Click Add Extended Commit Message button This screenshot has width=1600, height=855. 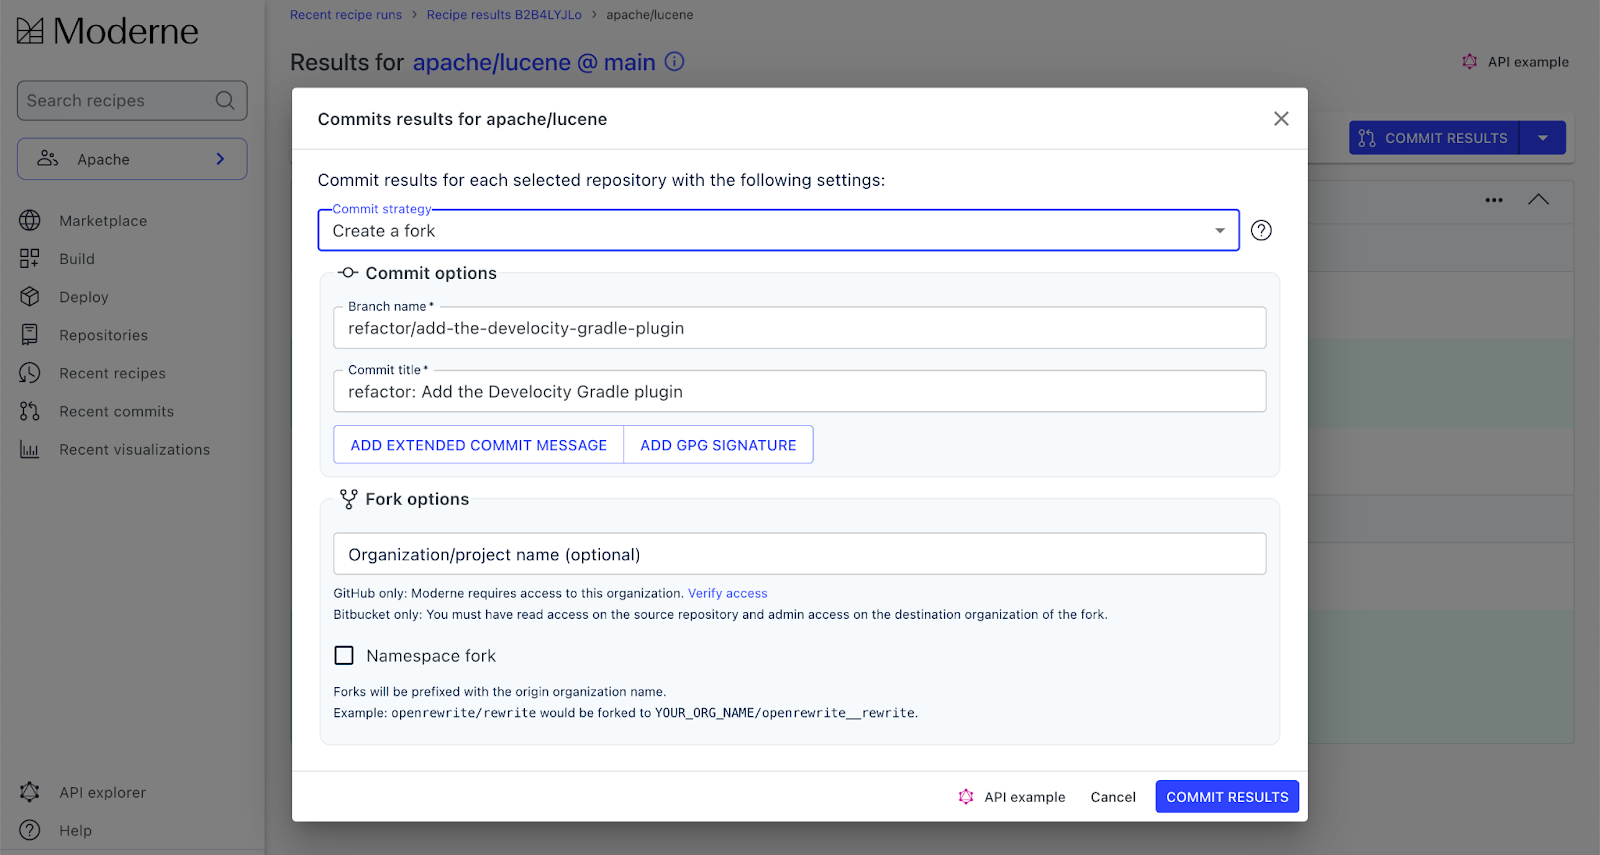coord(479,445)
